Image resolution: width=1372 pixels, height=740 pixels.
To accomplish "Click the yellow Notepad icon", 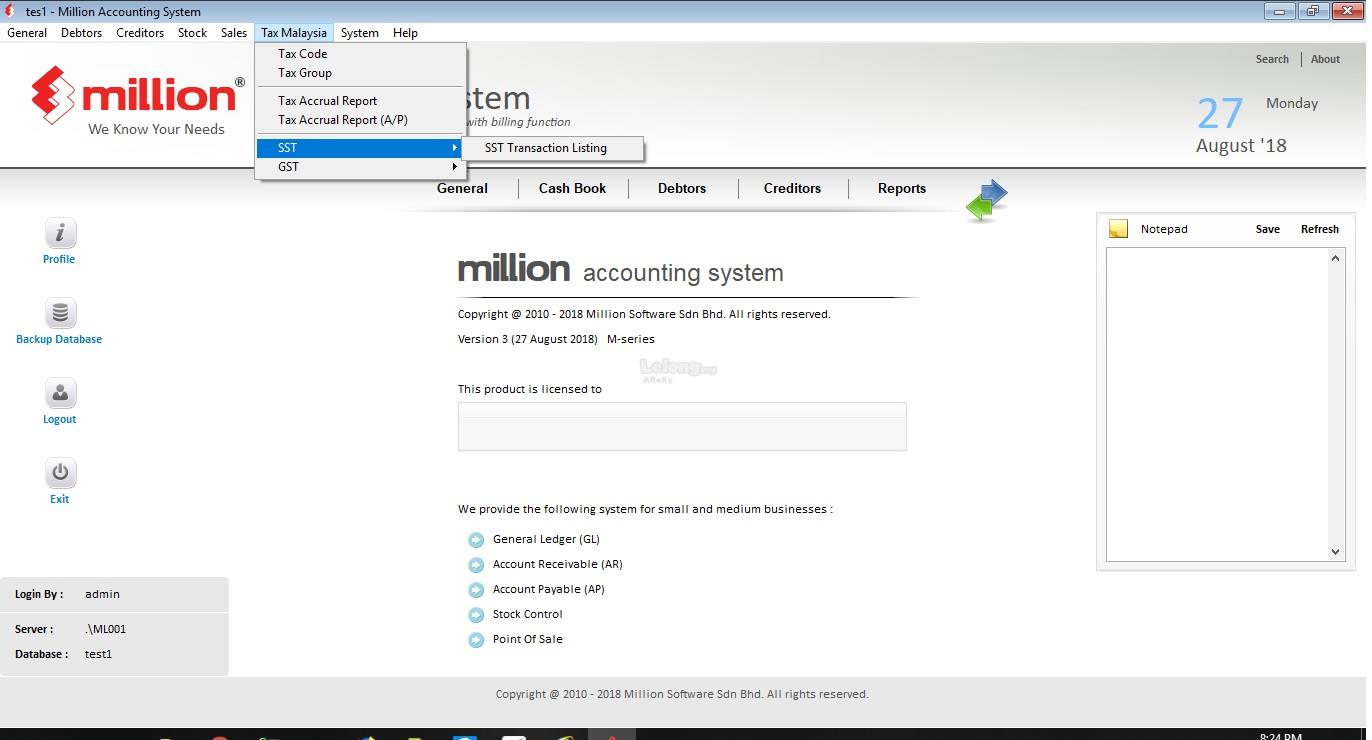I will (x=1118, y=229).
